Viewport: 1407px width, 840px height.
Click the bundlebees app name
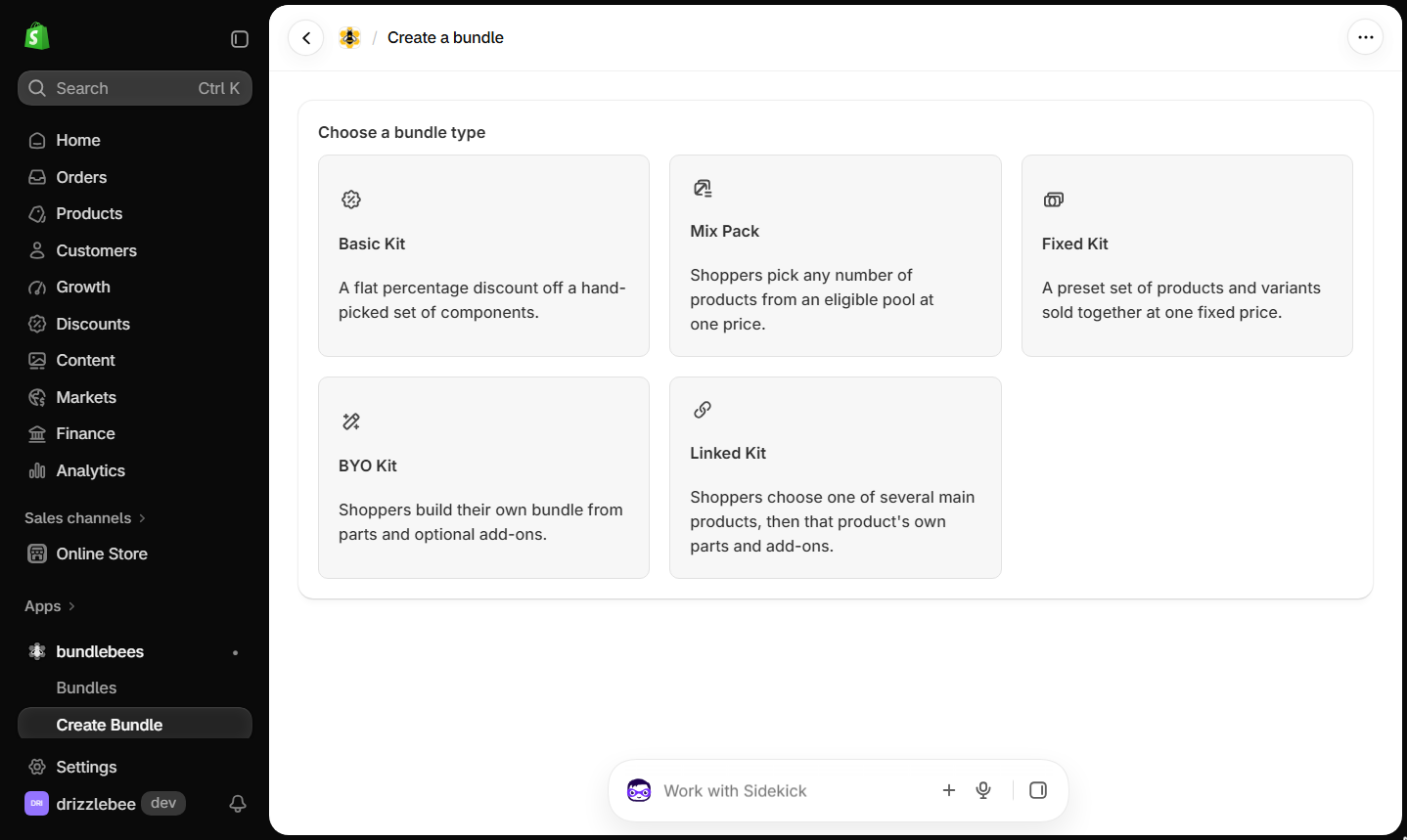[x=100, y=652]
